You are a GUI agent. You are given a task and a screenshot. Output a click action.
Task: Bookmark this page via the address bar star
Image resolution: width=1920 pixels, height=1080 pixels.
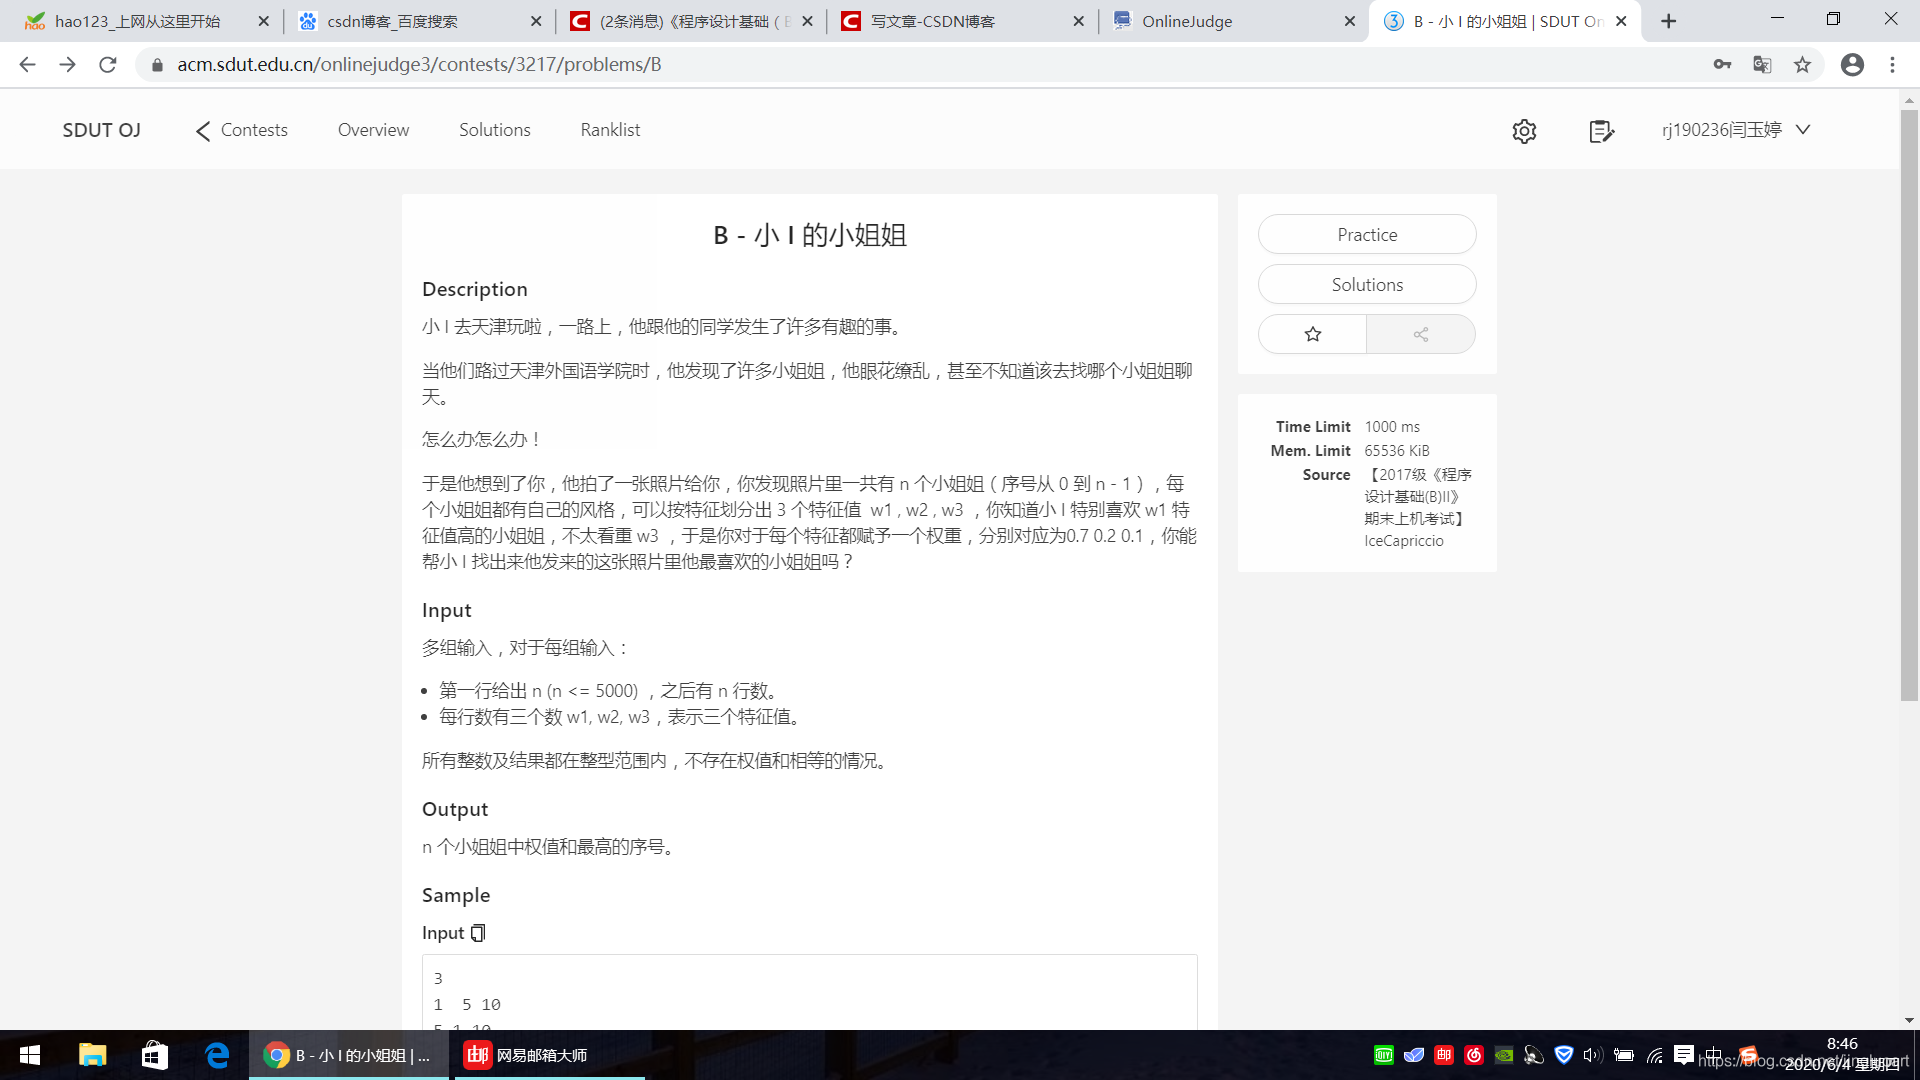pyautogui.click(x=1802, y=64)
